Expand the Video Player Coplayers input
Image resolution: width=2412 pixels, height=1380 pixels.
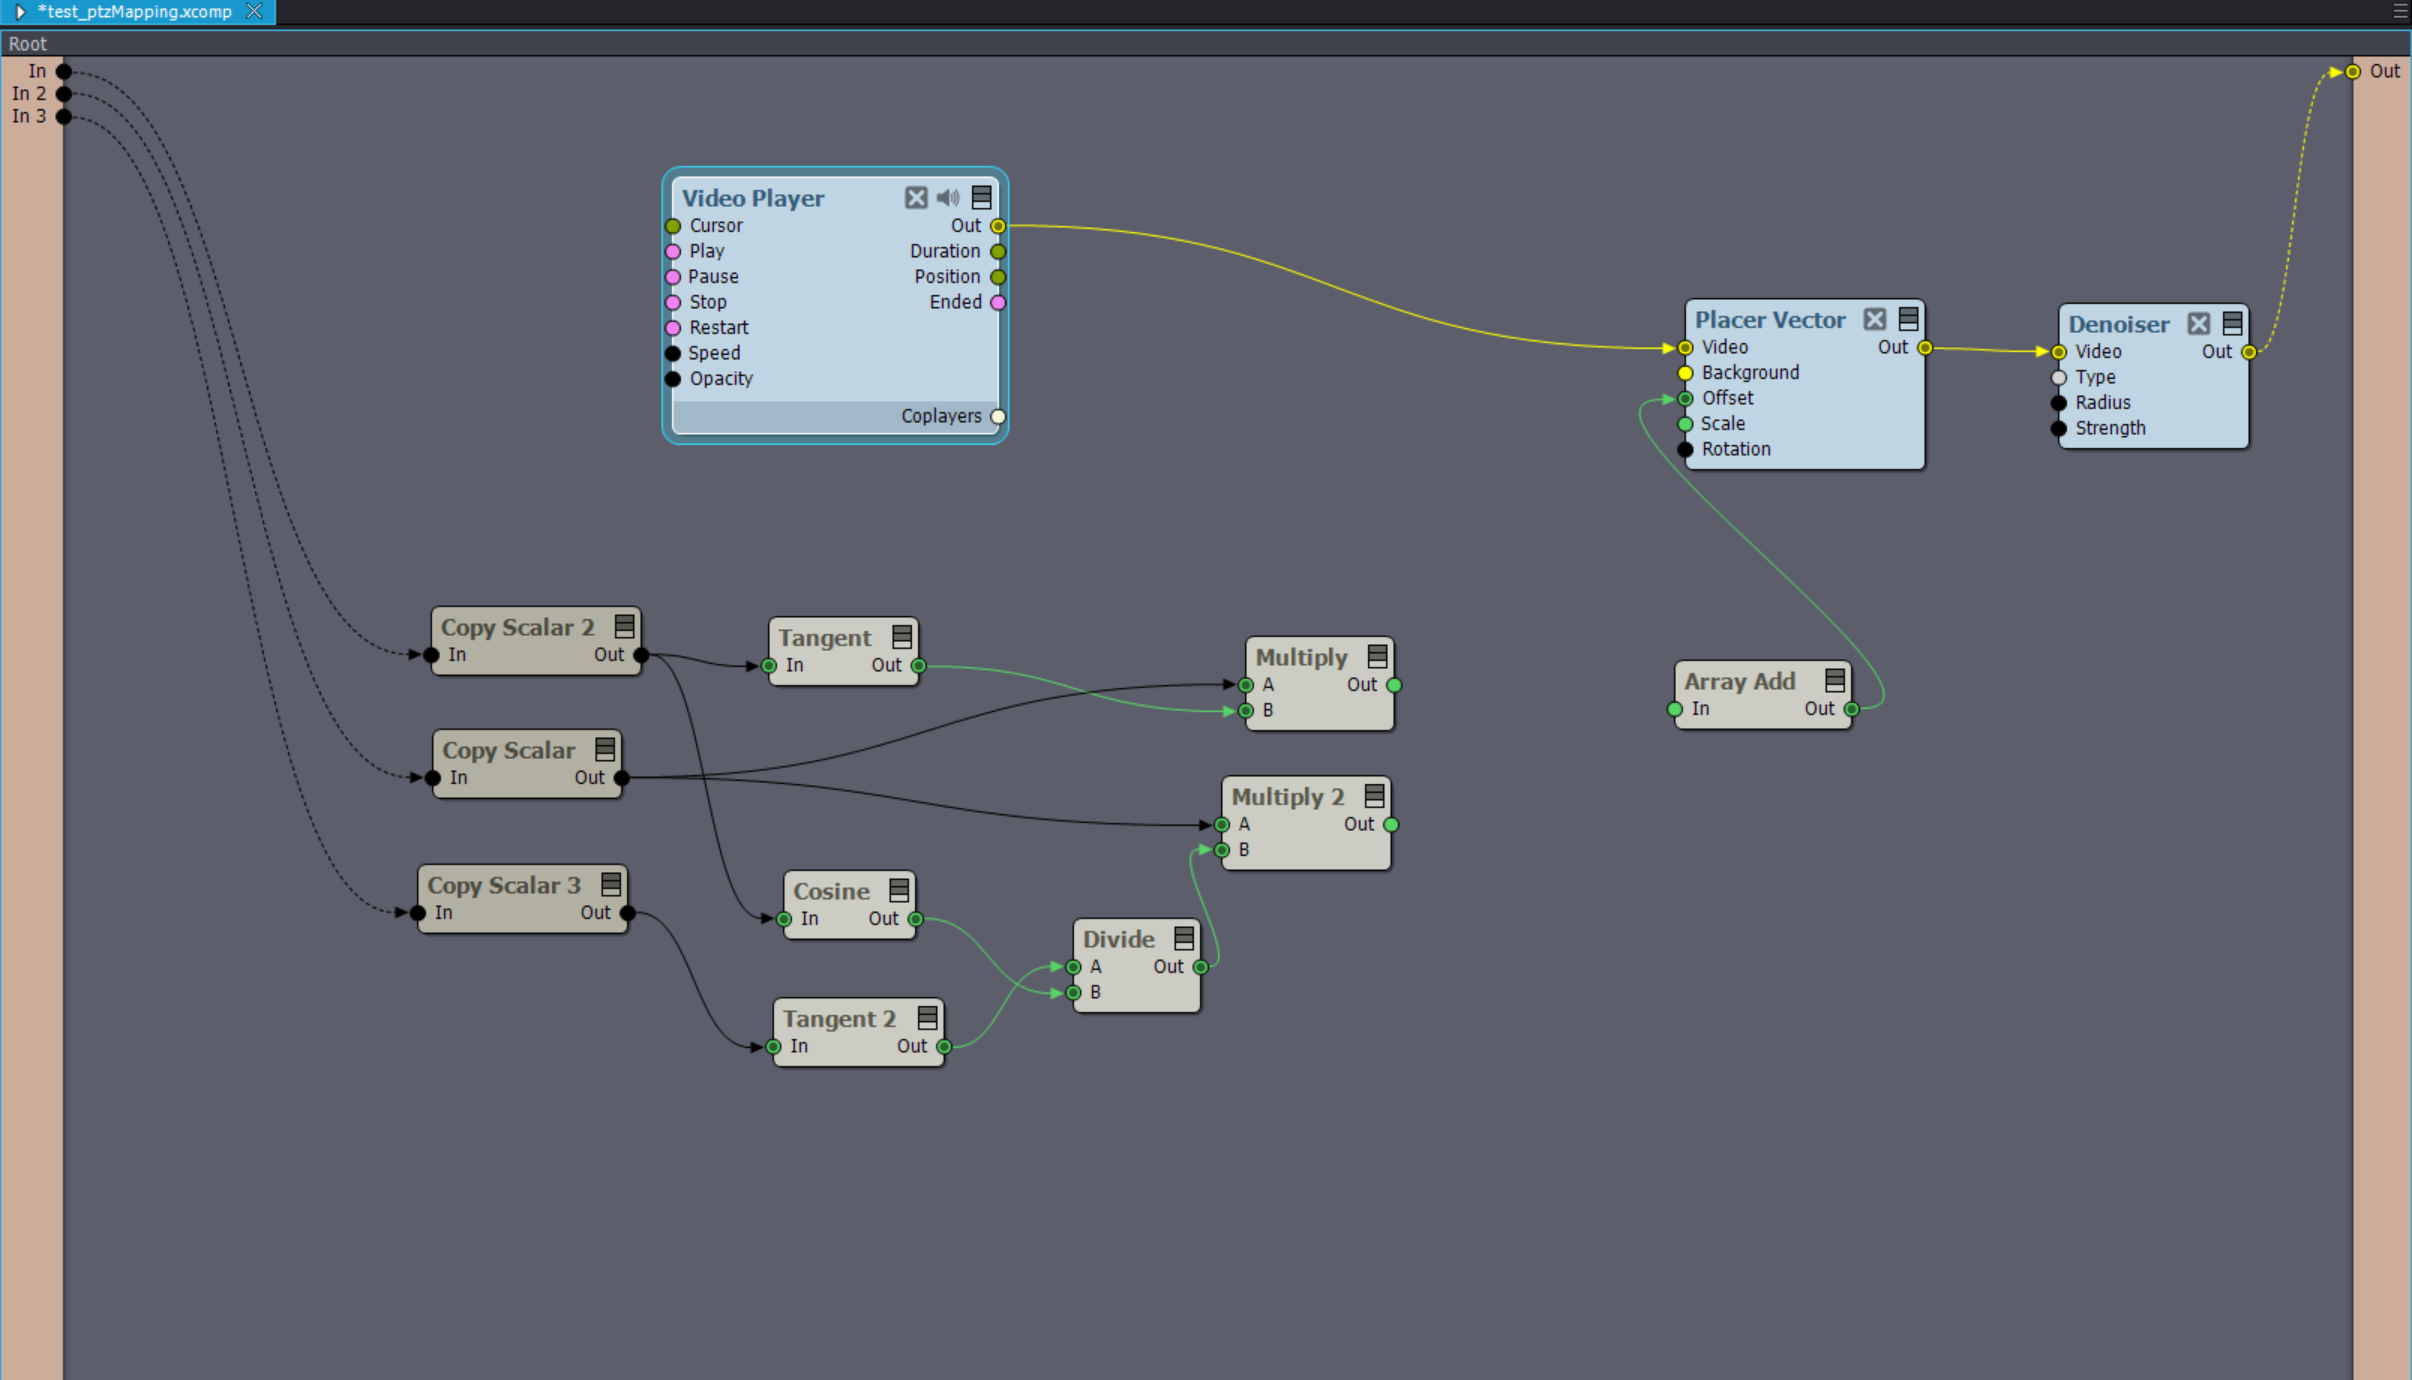(x=1002, y=416)
